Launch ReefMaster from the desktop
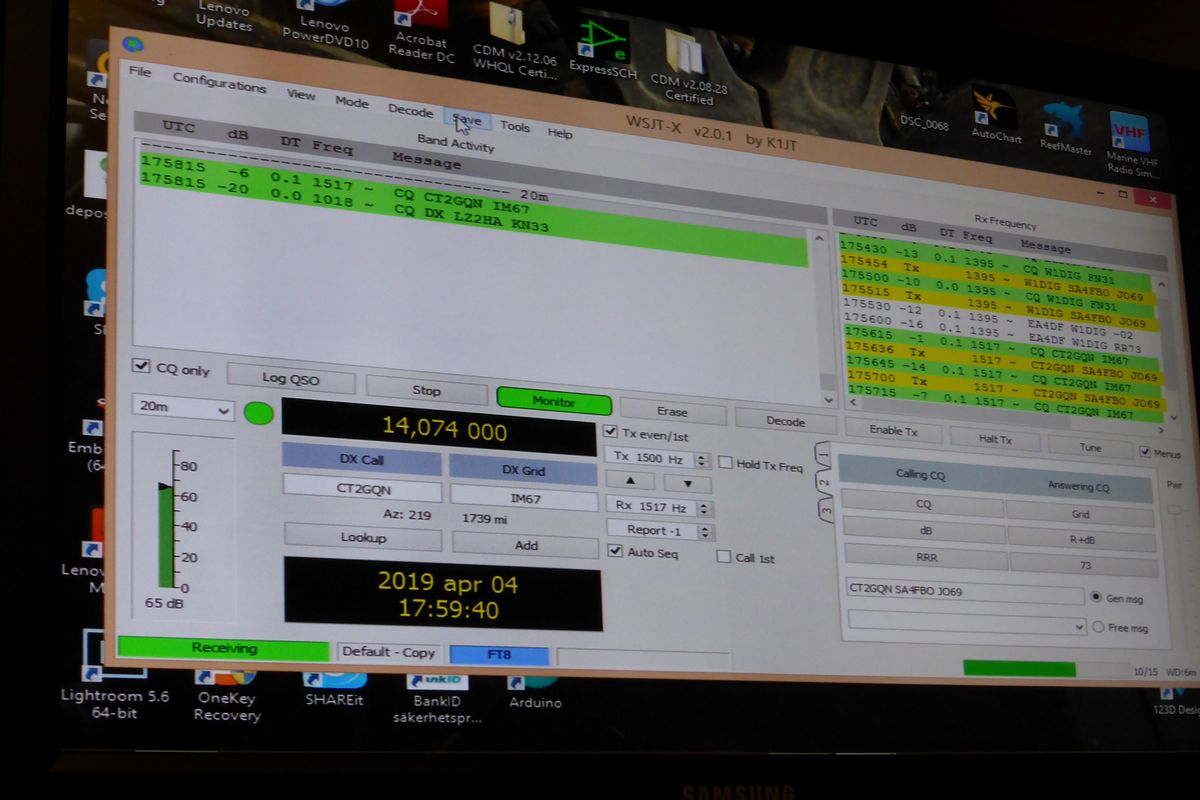Screen dimensions: 1200x800 point(1066,125)
